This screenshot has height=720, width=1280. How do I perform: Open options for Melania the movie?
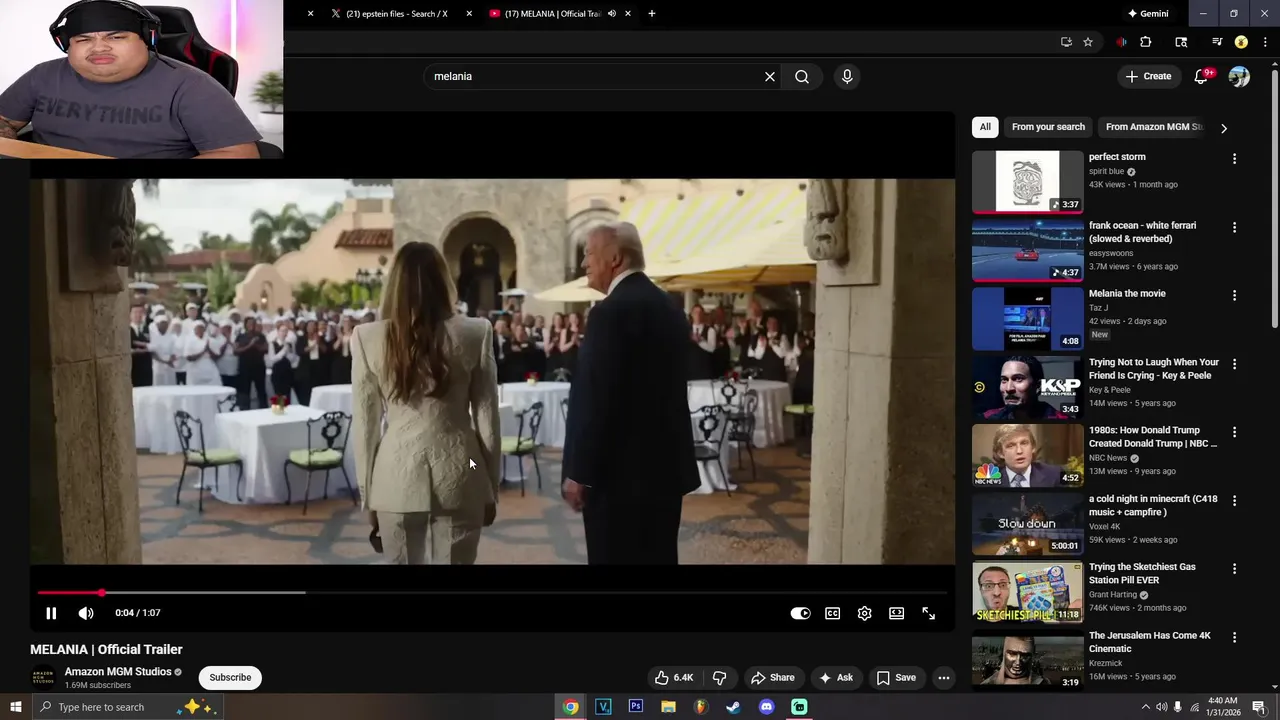[x=1234, y=295]
